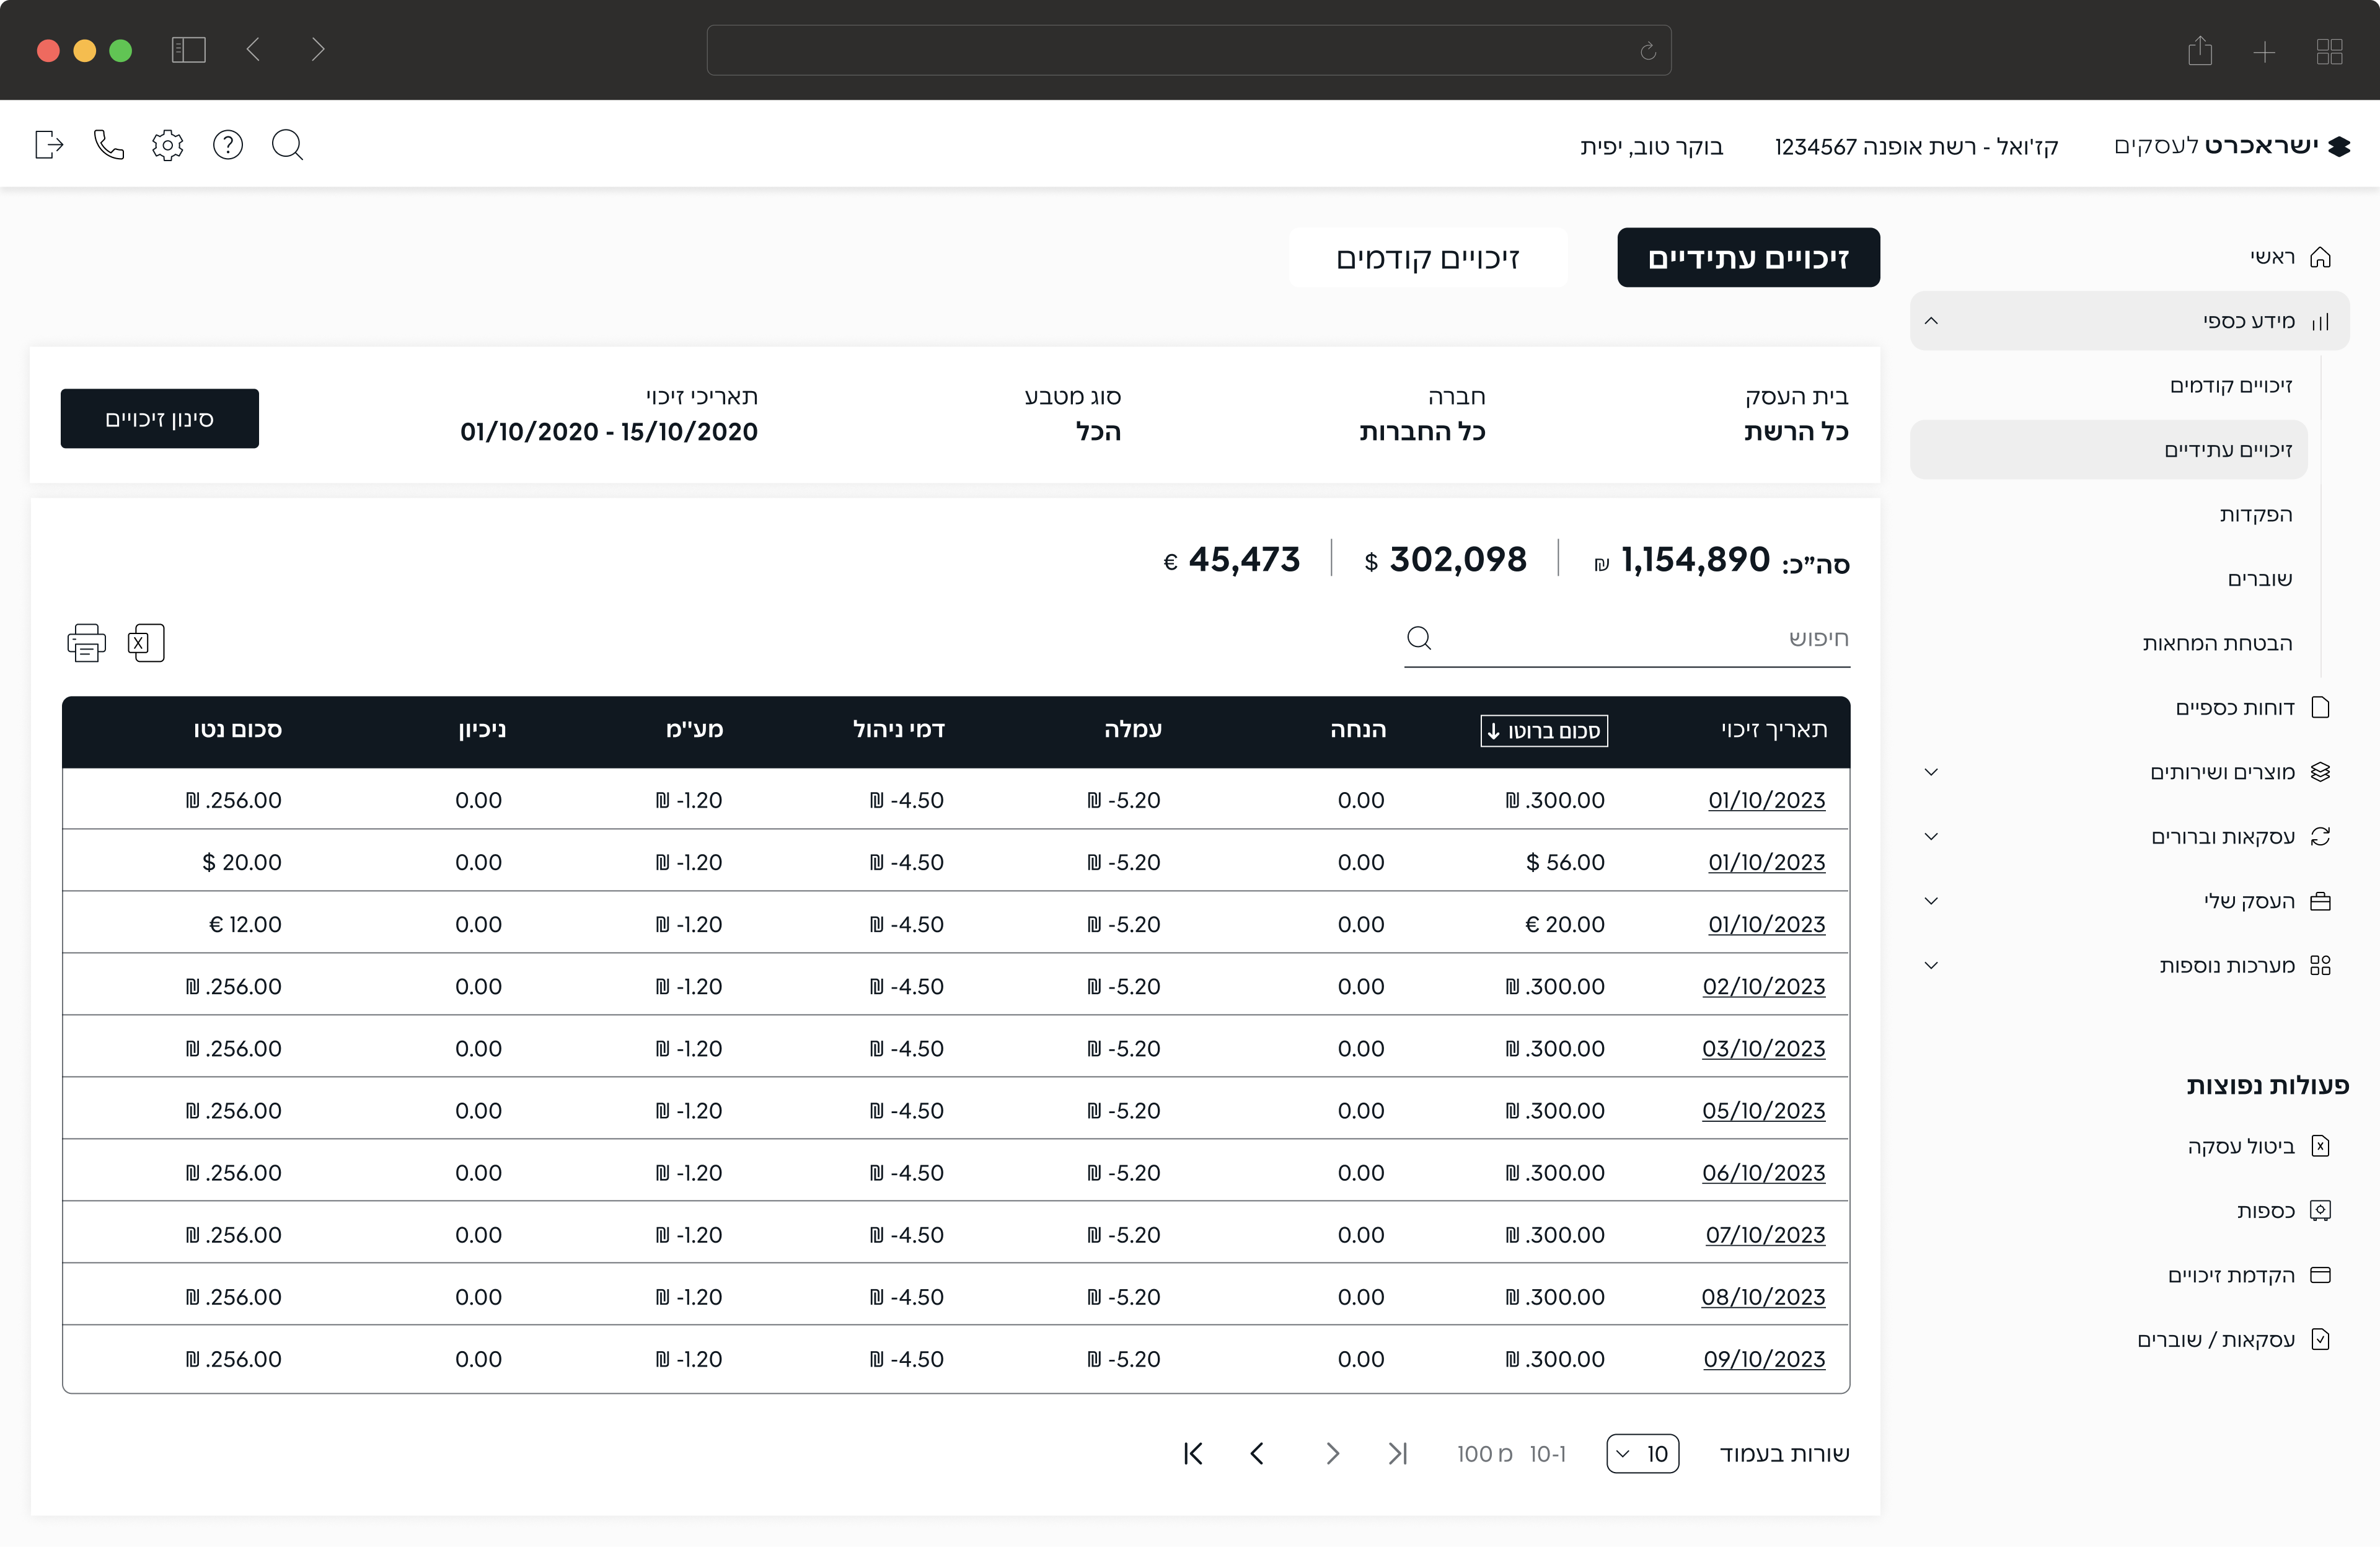Click the browser address bar
The height and width of the screenshot is (1547, 2380).
click(x=1189, y=51)
